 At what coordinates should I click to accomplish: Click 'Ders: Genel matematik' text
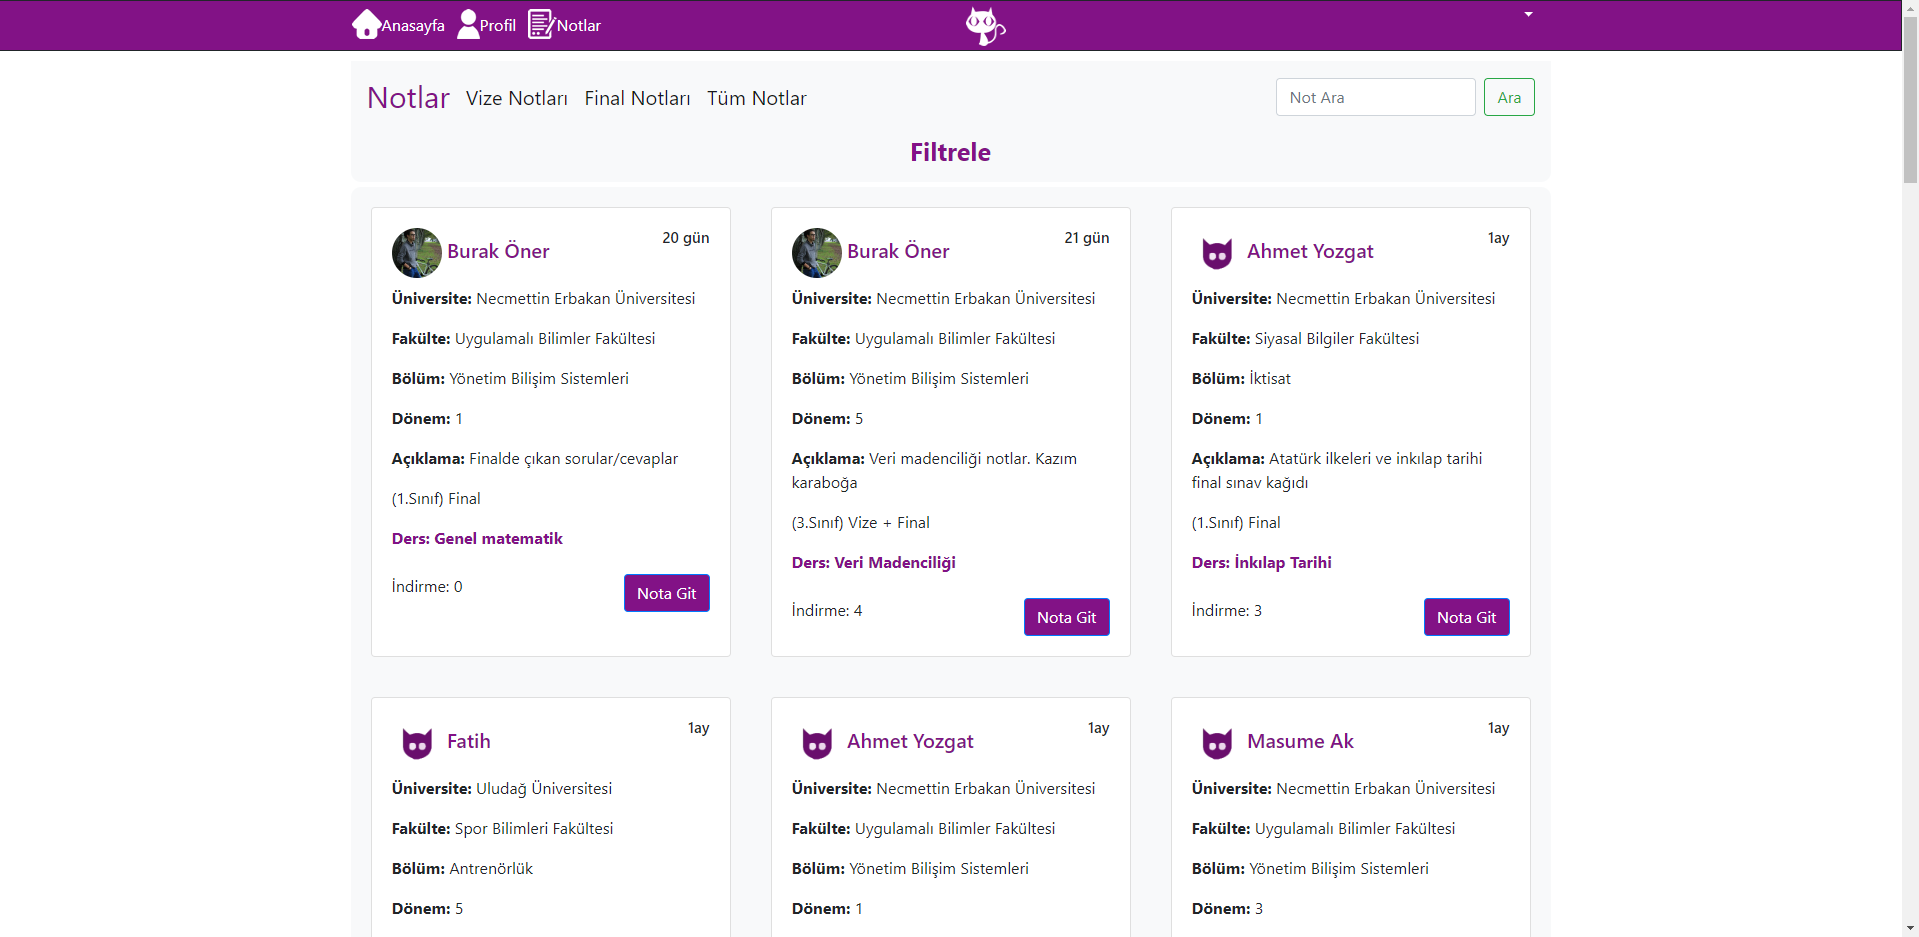pyautogui.click(x=477, y=538)
